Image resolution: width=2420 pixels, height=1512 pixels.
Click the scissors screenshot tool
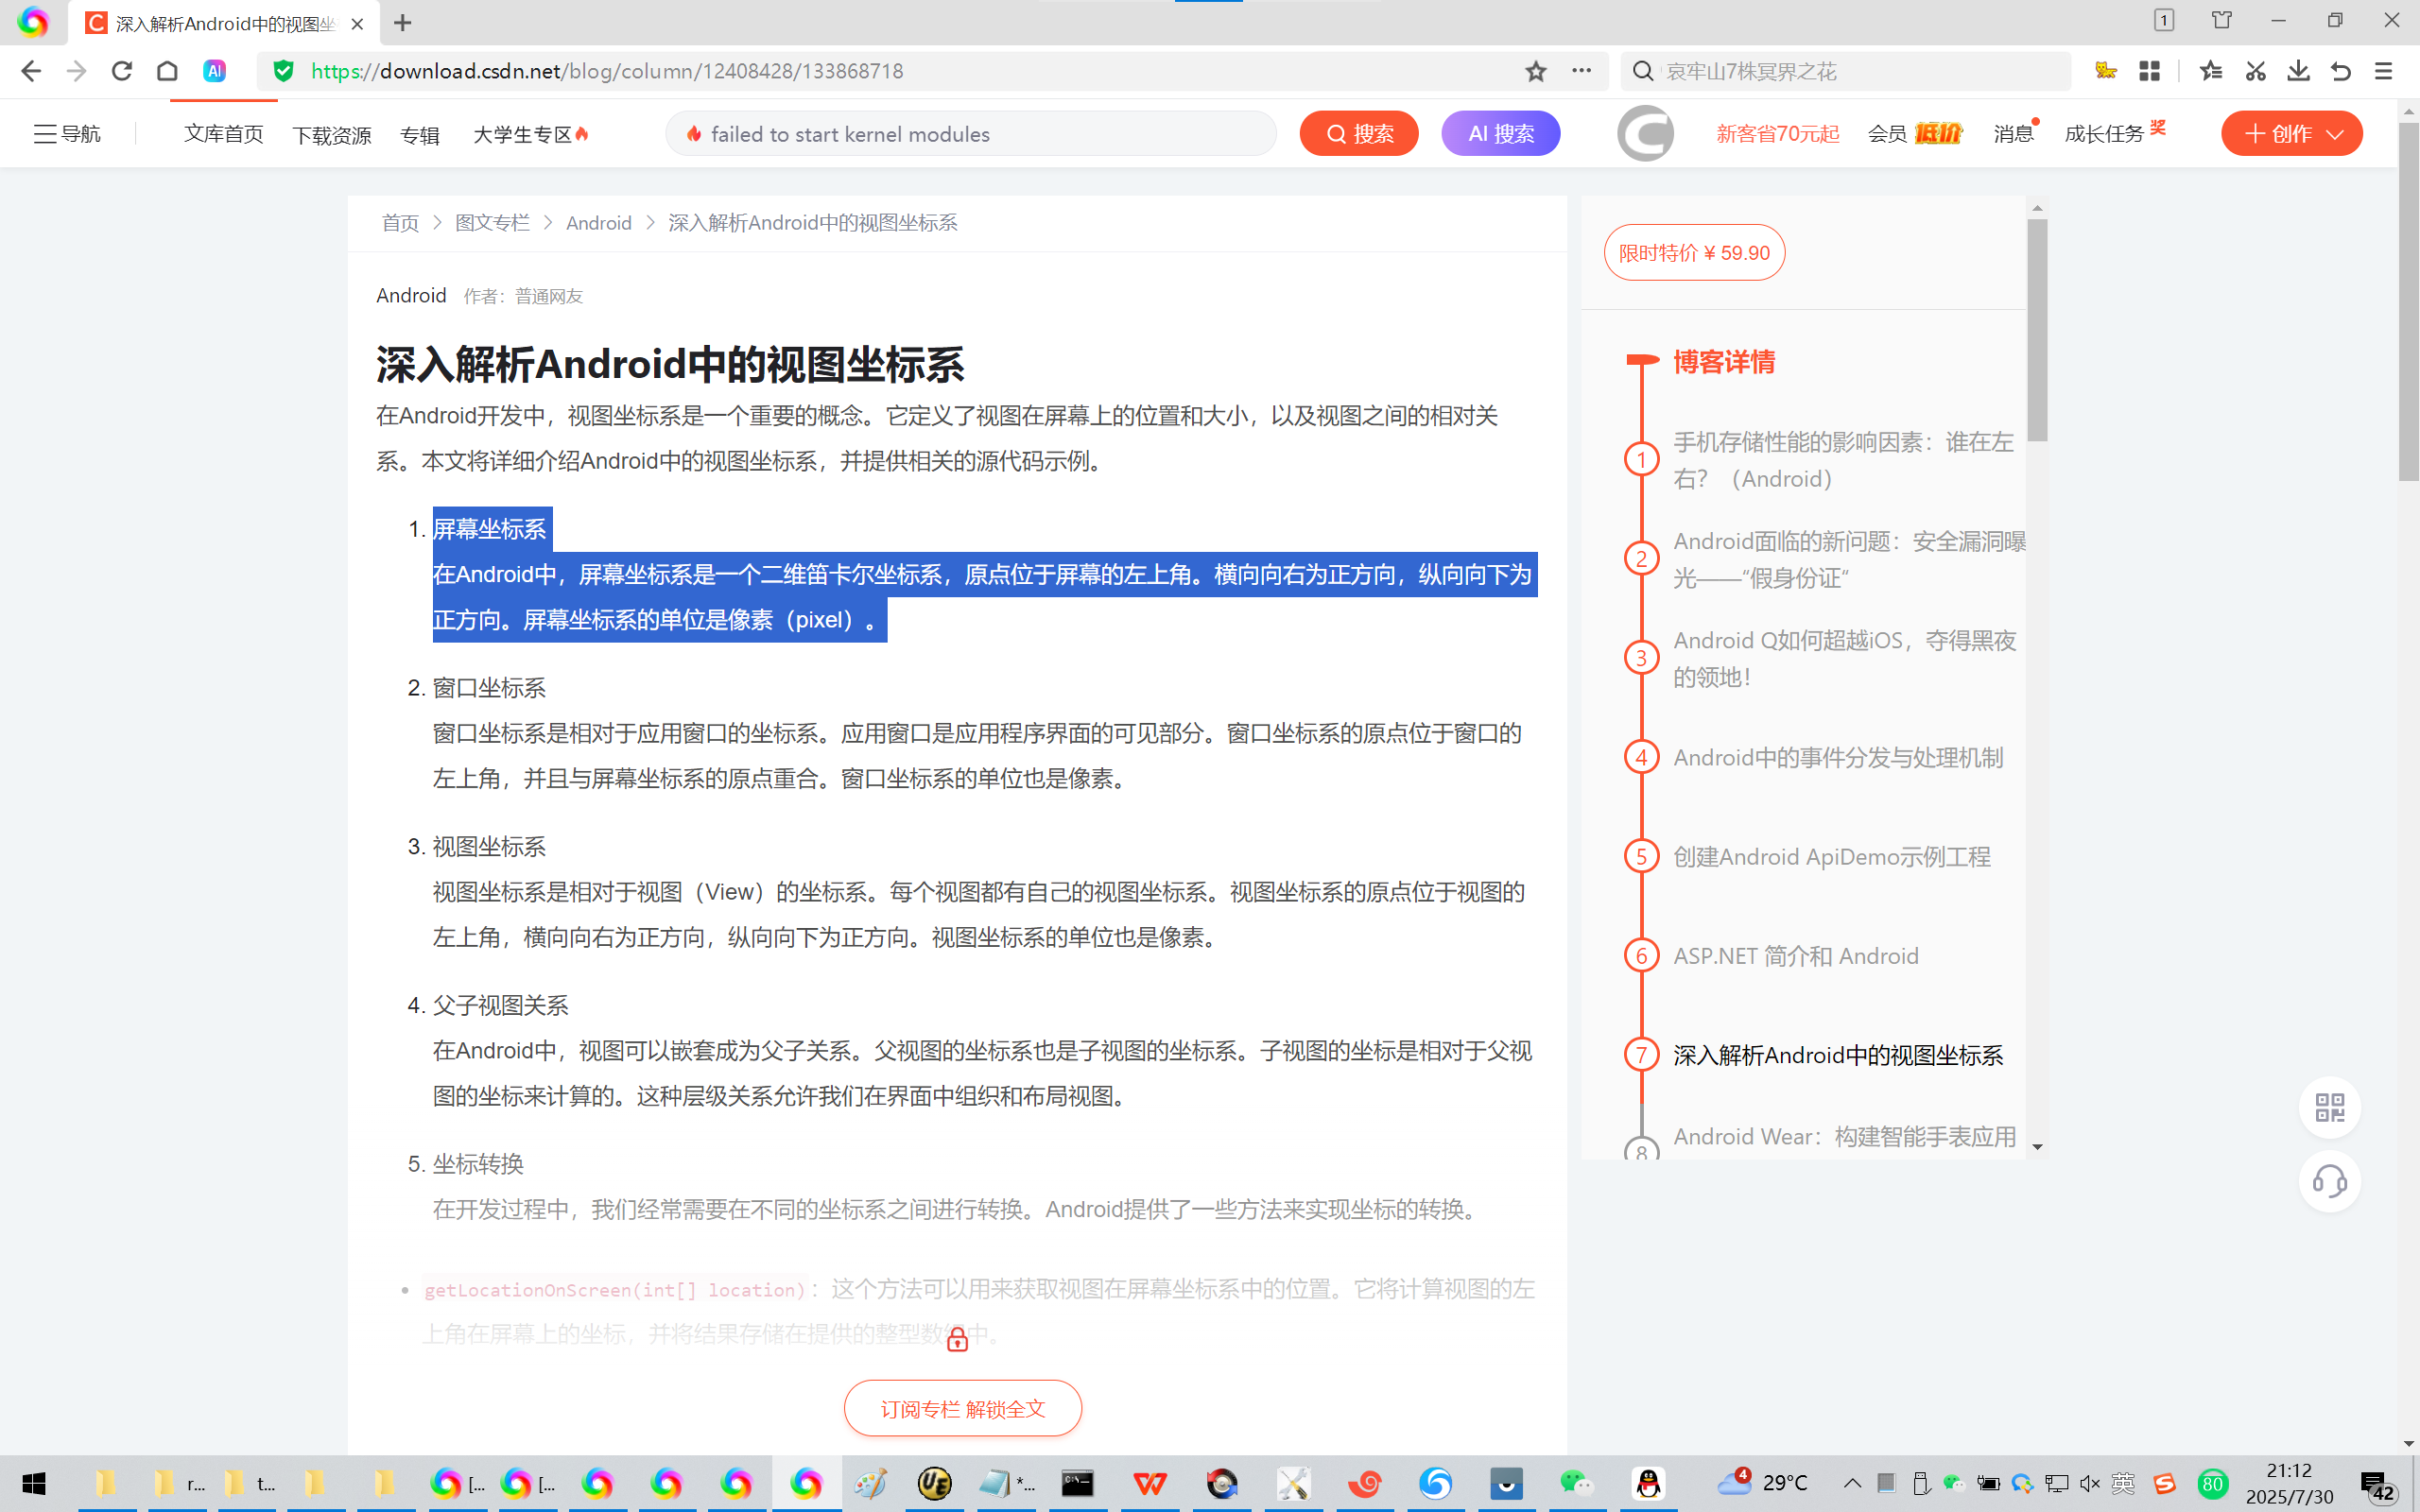point(2255,71)
